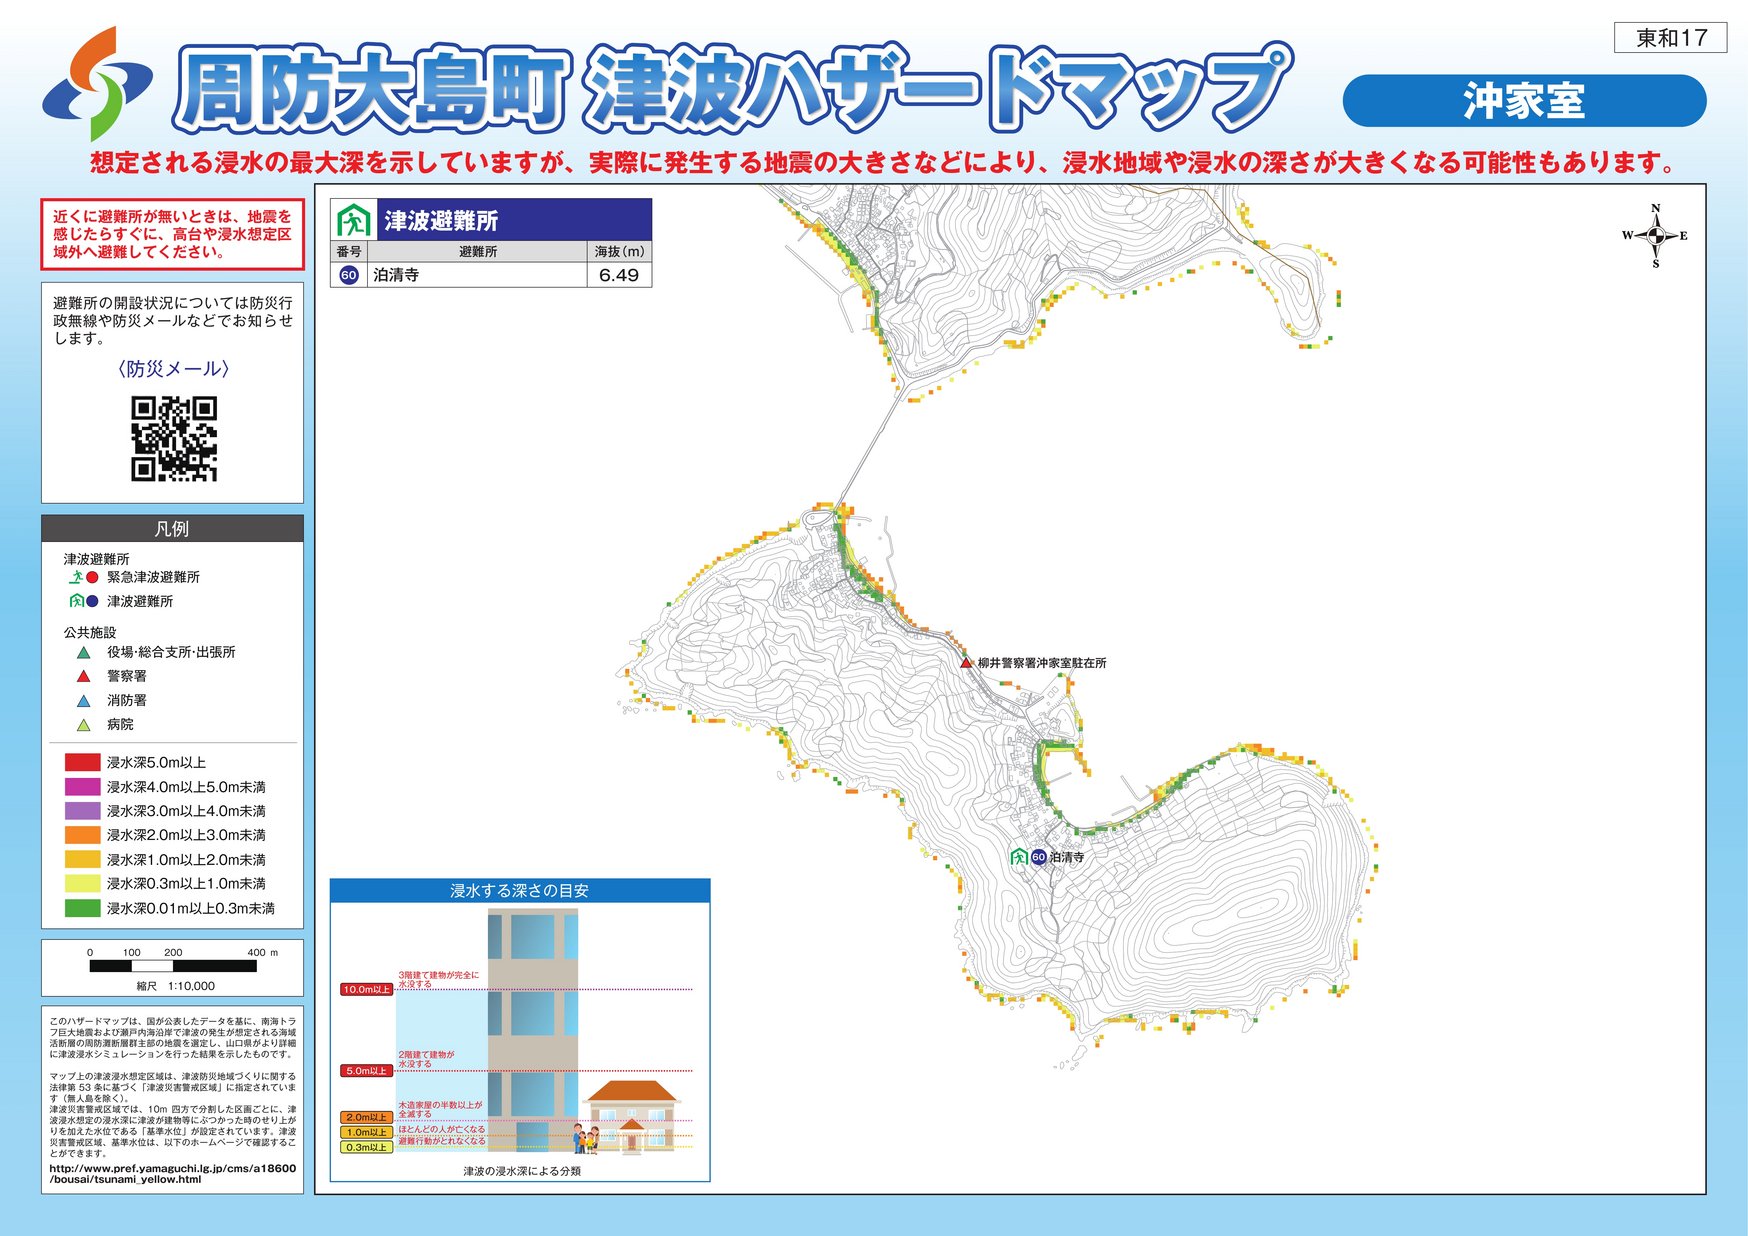Click the blue number 60 badge in the shelter table
This screenshot has height=1236, width=1748.
(x=348, y=275)
